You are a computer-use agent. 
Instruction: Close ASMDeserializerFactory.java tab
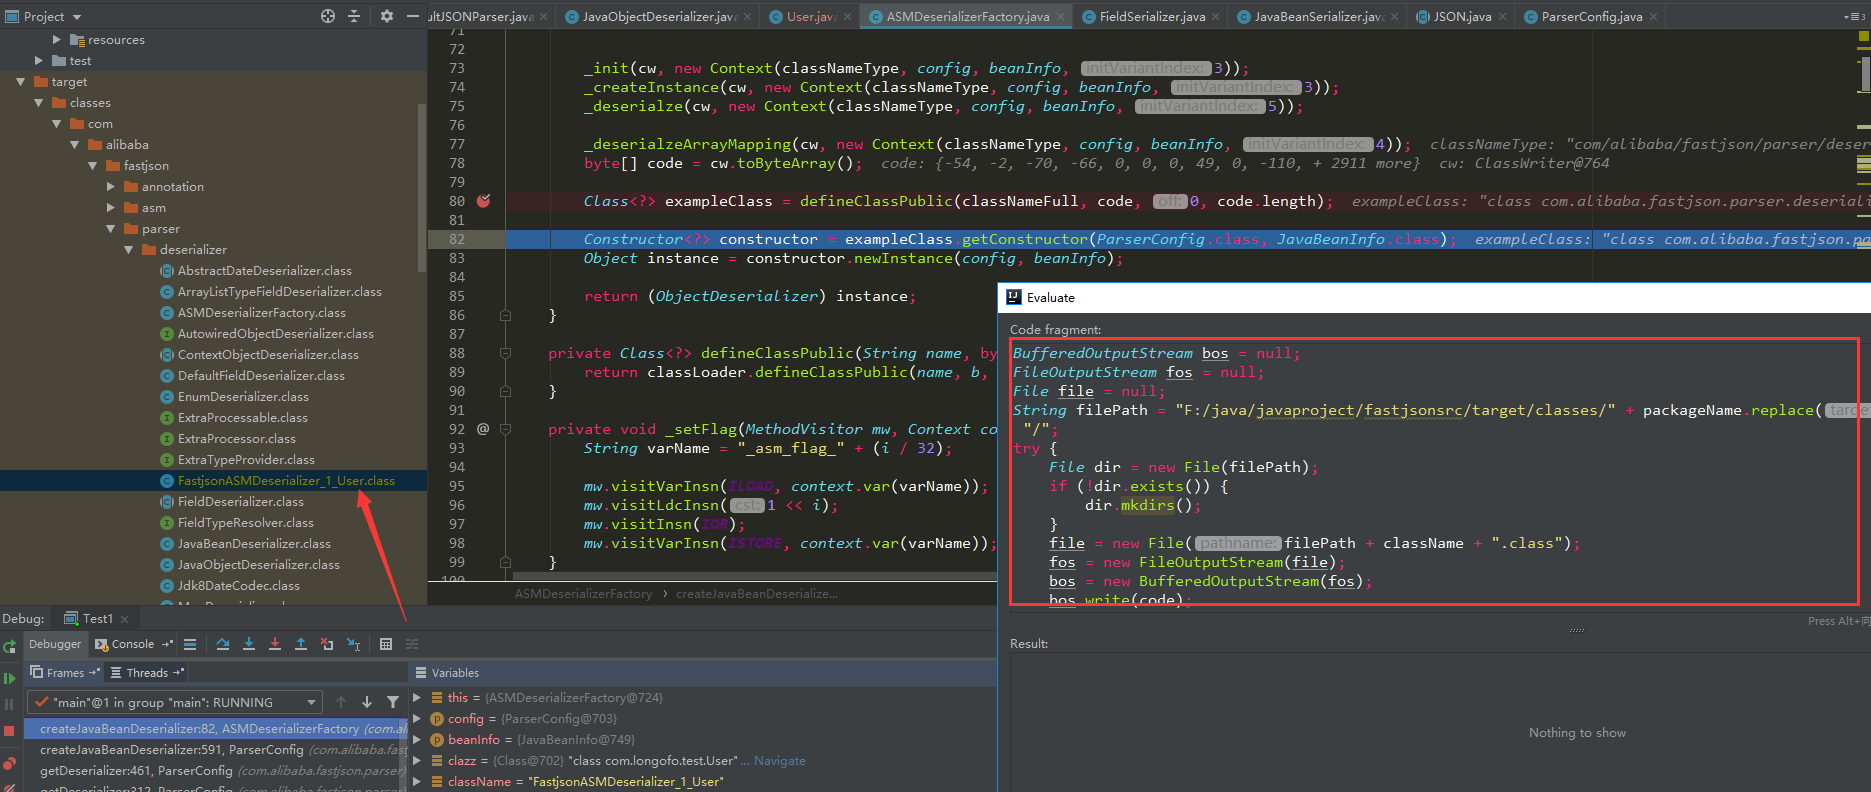coord(1061,17)
